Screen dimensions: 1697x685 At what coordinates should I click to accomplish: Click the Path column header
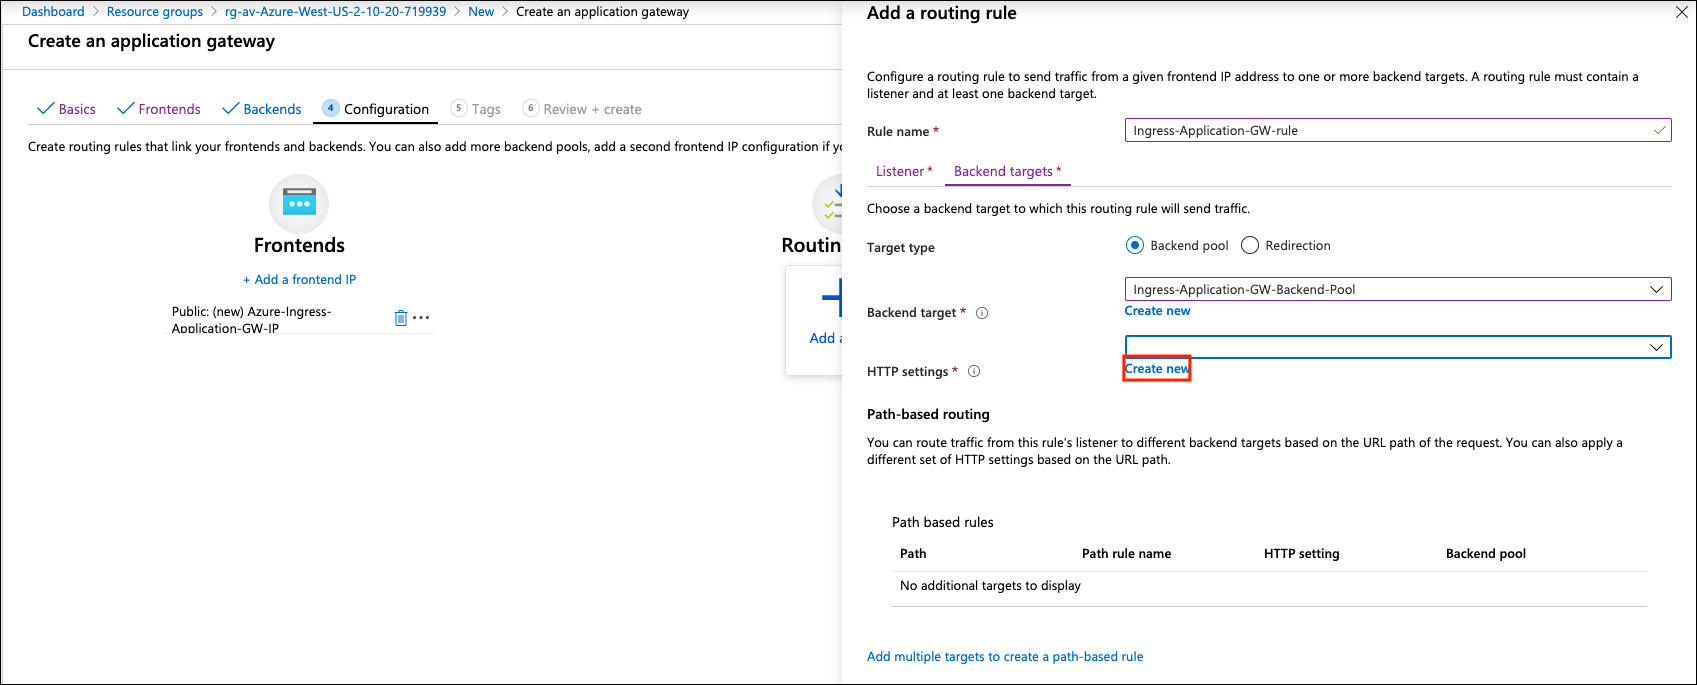click(x=913, y=554)
